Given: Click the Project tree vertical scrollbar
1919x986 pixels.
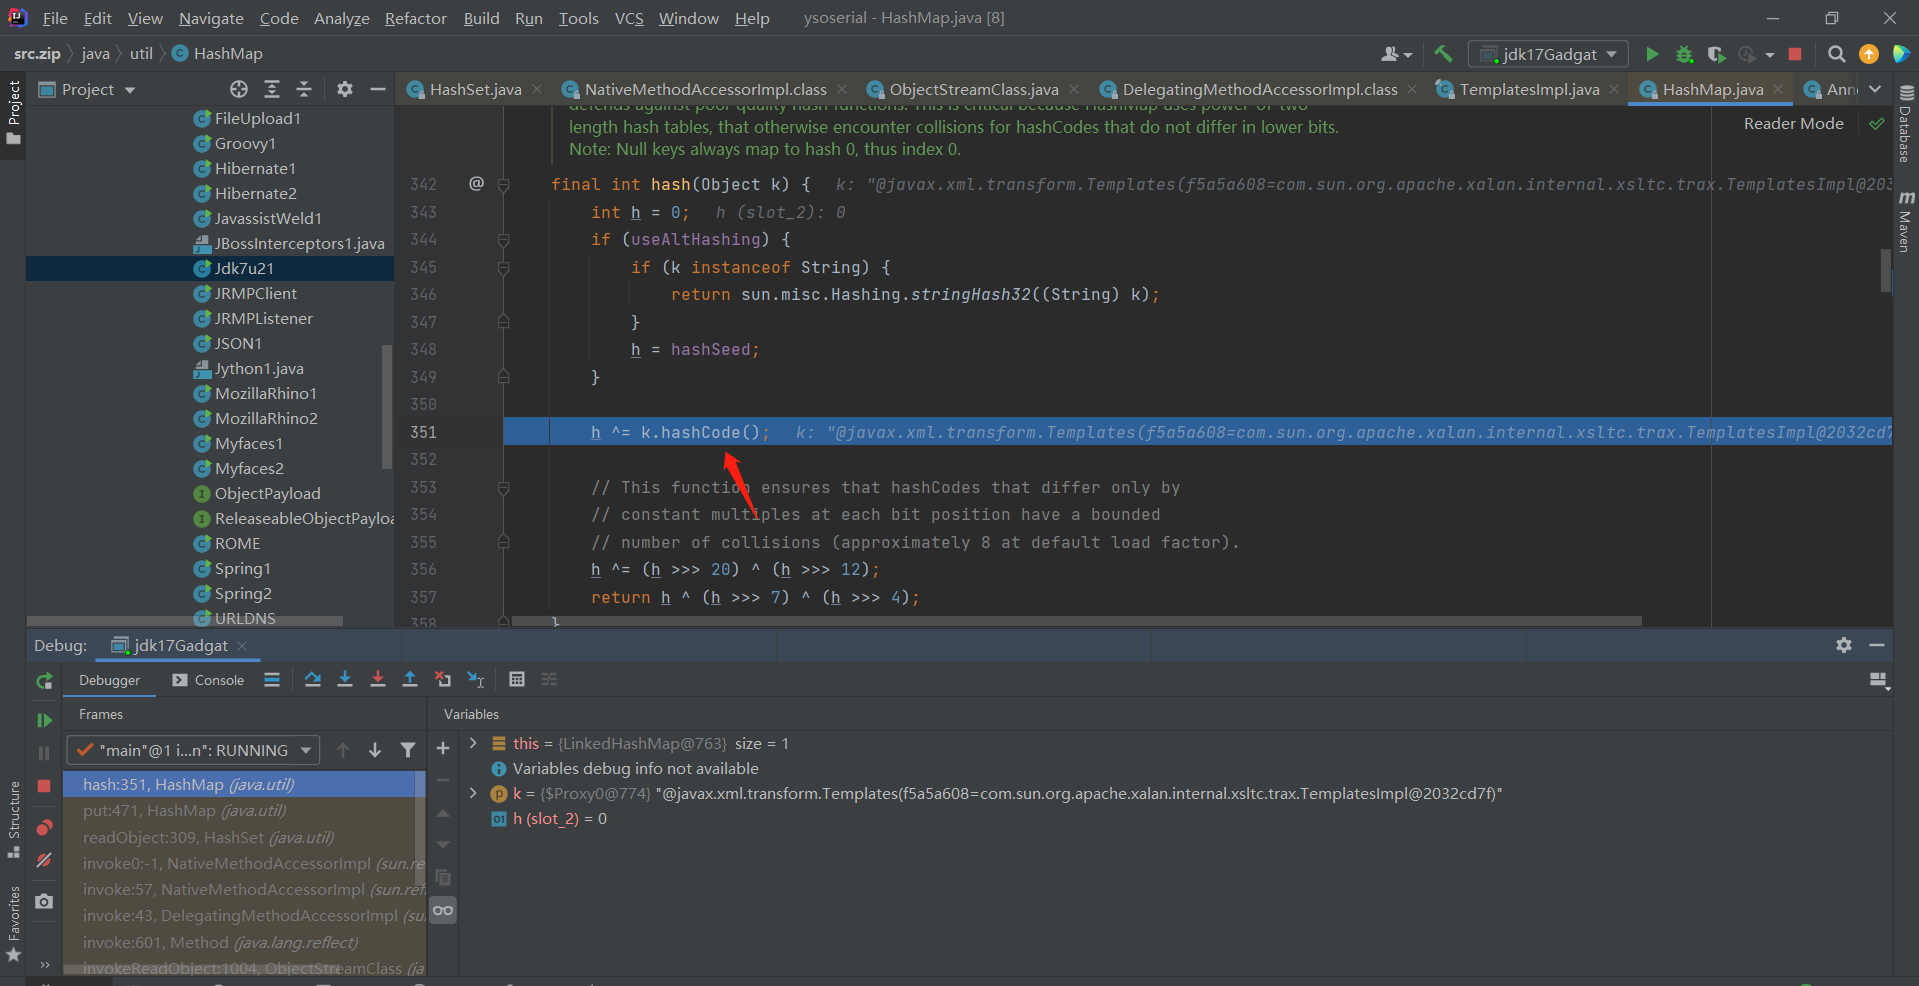Looking at the screenshot, I should pyautogui.click(x=387, y=405).
